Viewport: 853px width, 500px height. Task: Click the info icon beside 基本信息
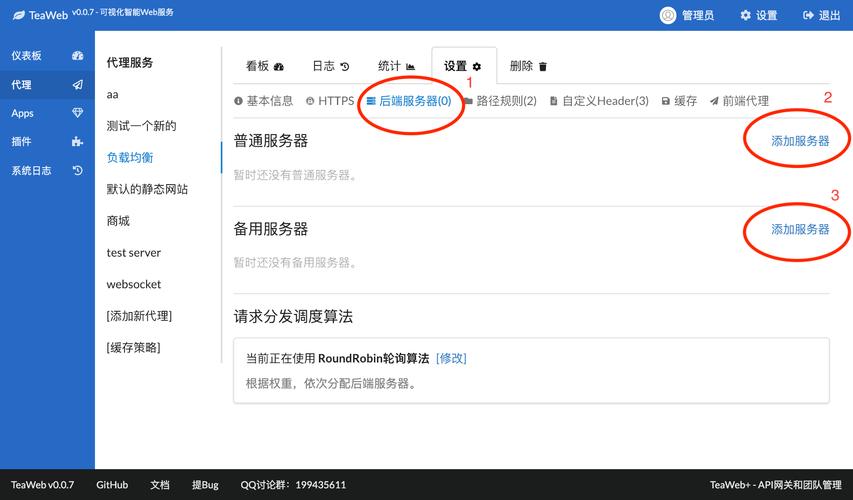[x=238, y=101]
